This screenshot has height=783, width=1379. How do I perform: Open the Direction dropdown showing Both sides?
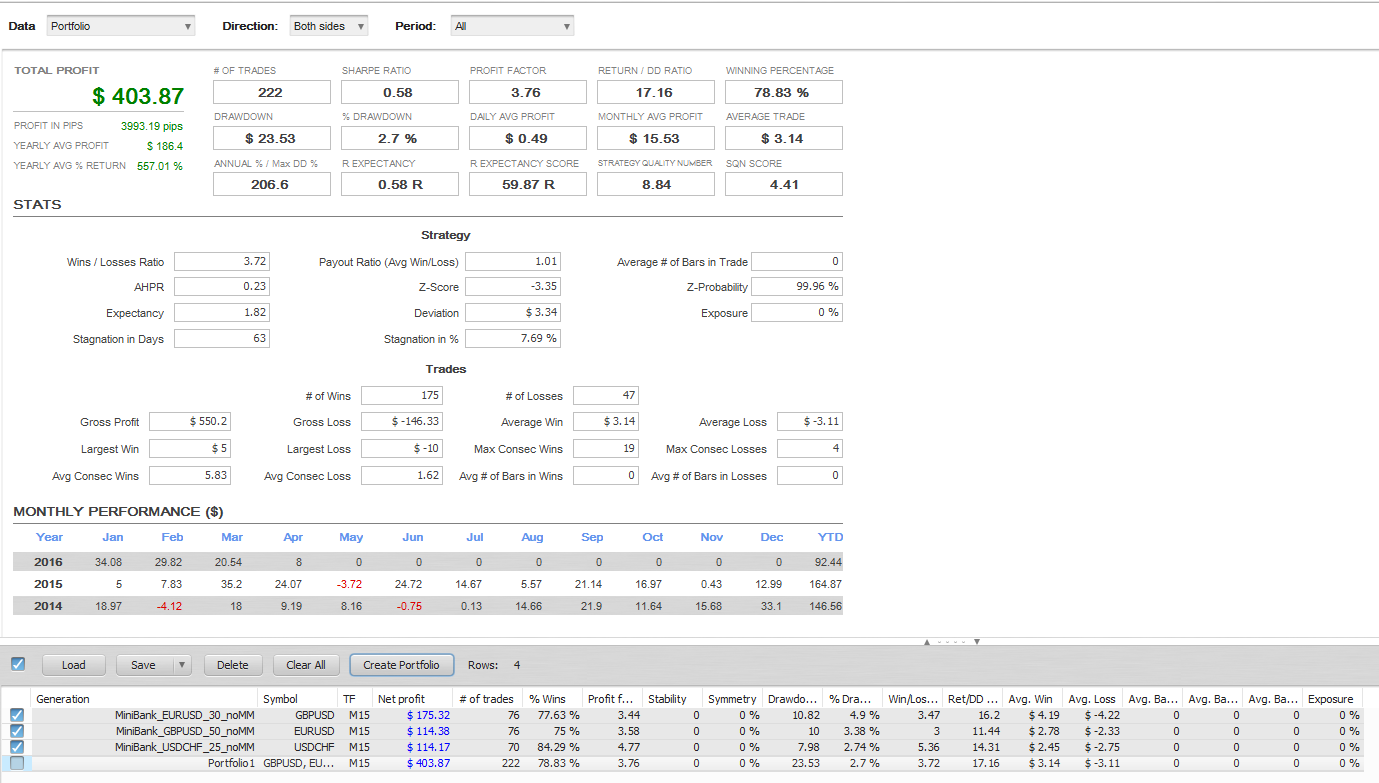click(329, 26)
